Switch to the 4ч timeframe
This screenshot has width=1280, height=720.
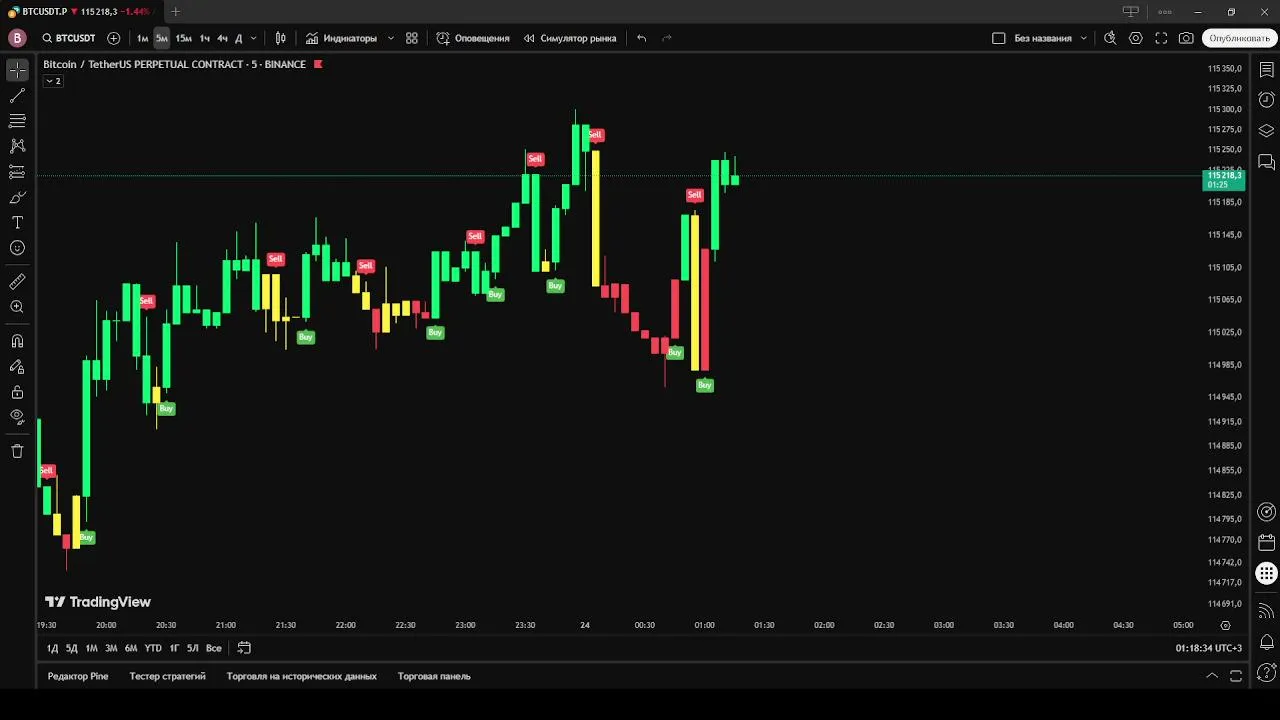click(x=222, y=38)
